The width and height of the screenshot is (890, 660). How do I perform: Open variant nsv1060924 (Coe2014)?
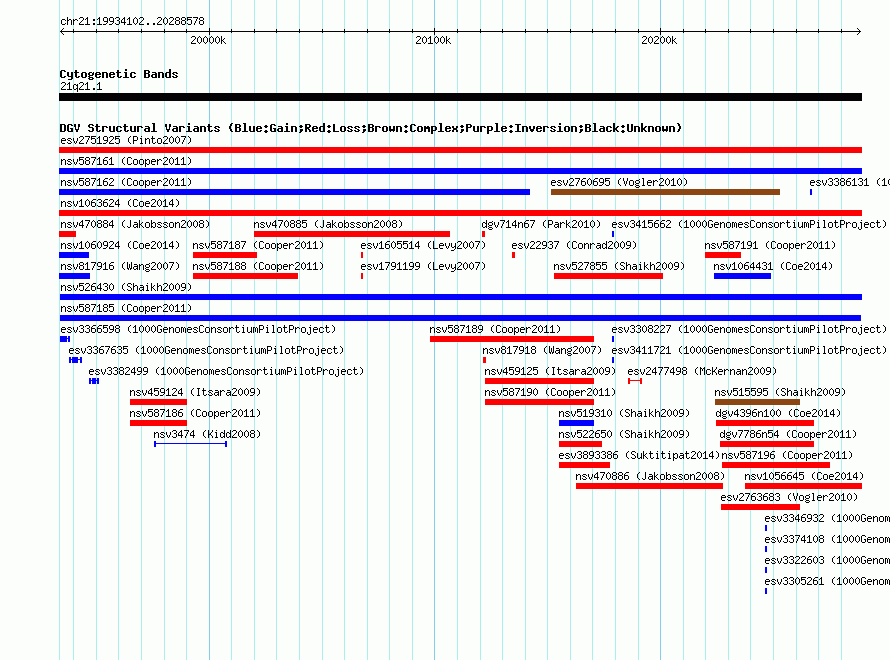click(x=120, y=245)
